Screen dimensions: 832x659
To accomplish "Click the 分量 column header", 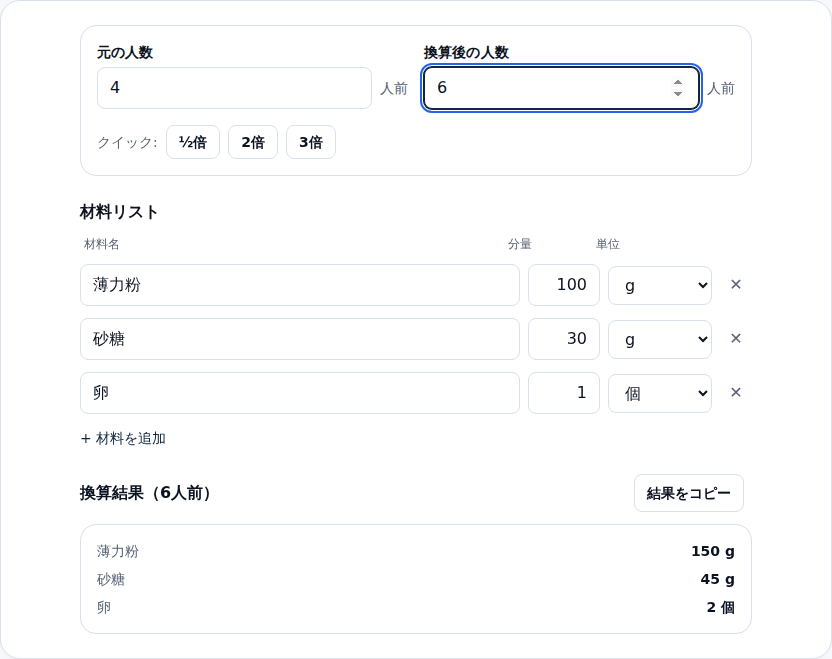I will [x=519, y=244].
